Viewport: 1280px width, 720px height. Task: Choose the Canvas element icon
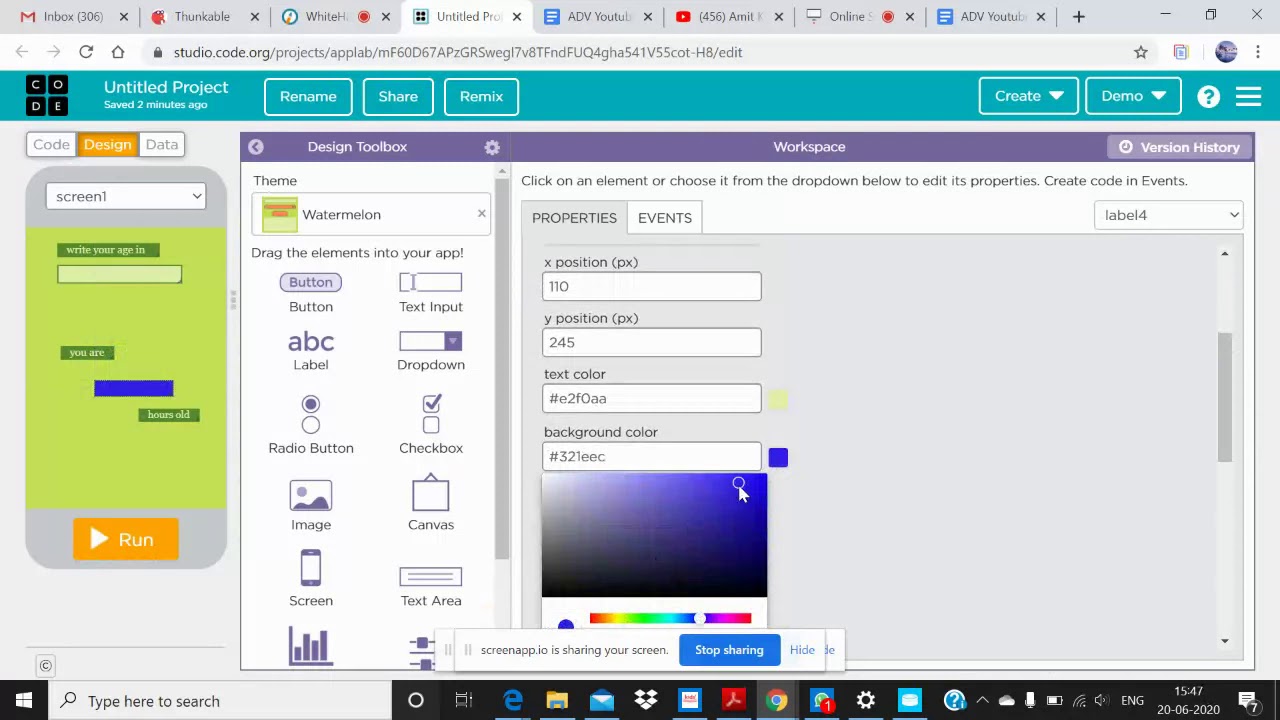click(431, 493)
